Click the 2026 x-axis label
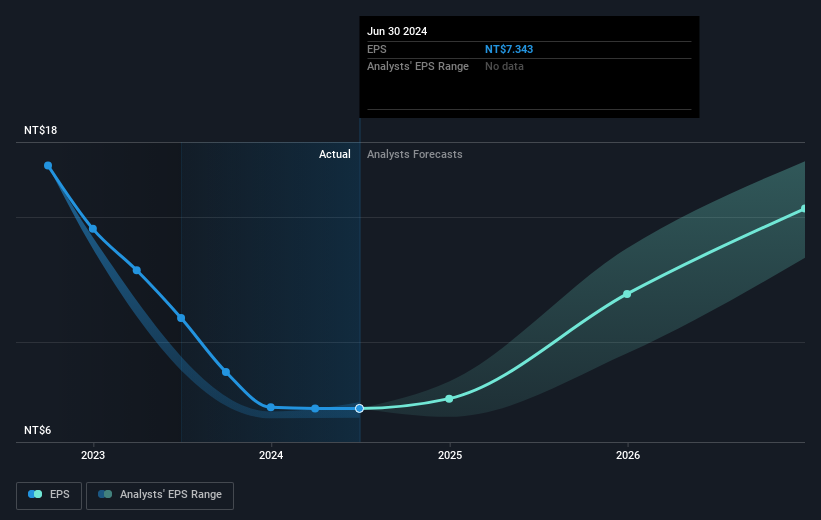Viewport: 821px width, 520px height. tap(628, 456)
